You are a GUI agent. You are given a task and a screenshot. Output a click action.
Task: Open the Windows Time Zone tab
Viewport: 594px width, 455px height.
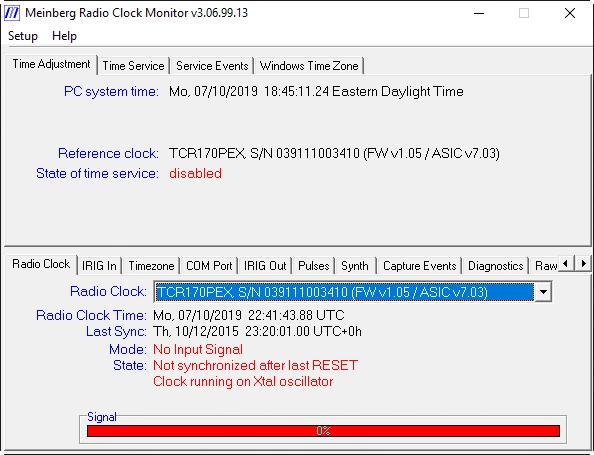click(309, 66)
